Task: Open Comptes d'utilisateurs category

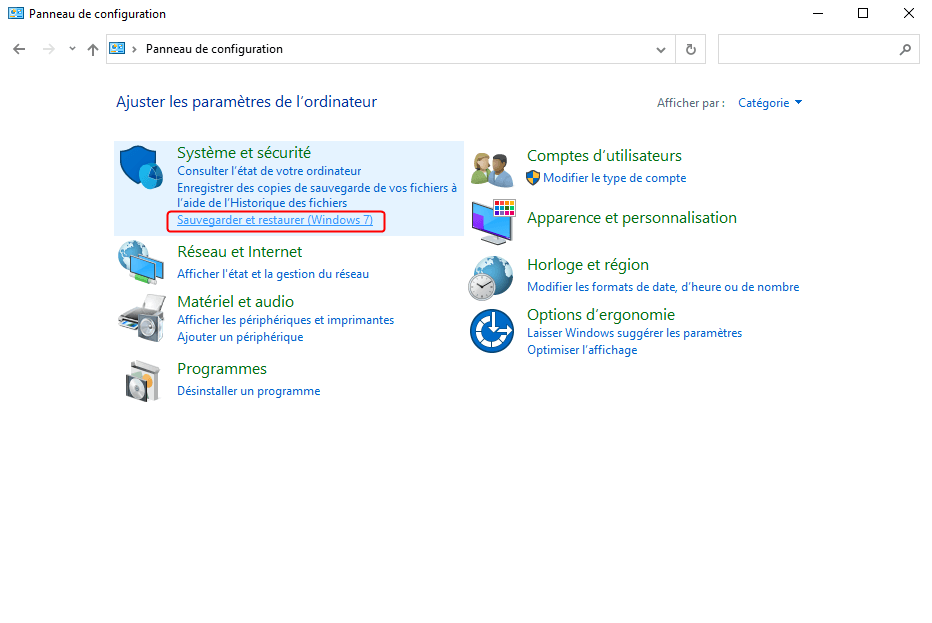Action: [x=604, y=156]
